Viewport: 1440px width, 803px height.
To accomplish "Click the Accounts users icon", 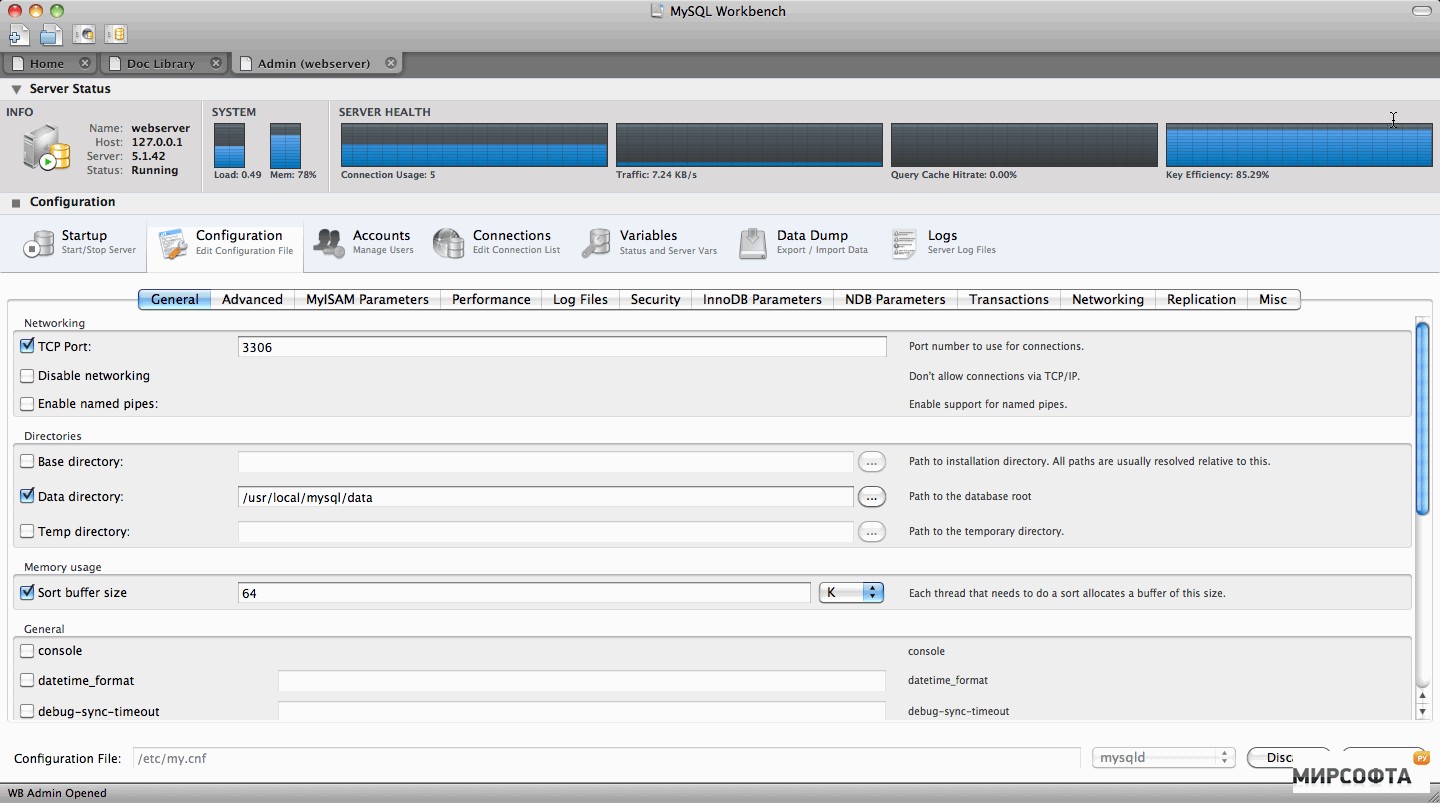I will click(x=329, y=243).
